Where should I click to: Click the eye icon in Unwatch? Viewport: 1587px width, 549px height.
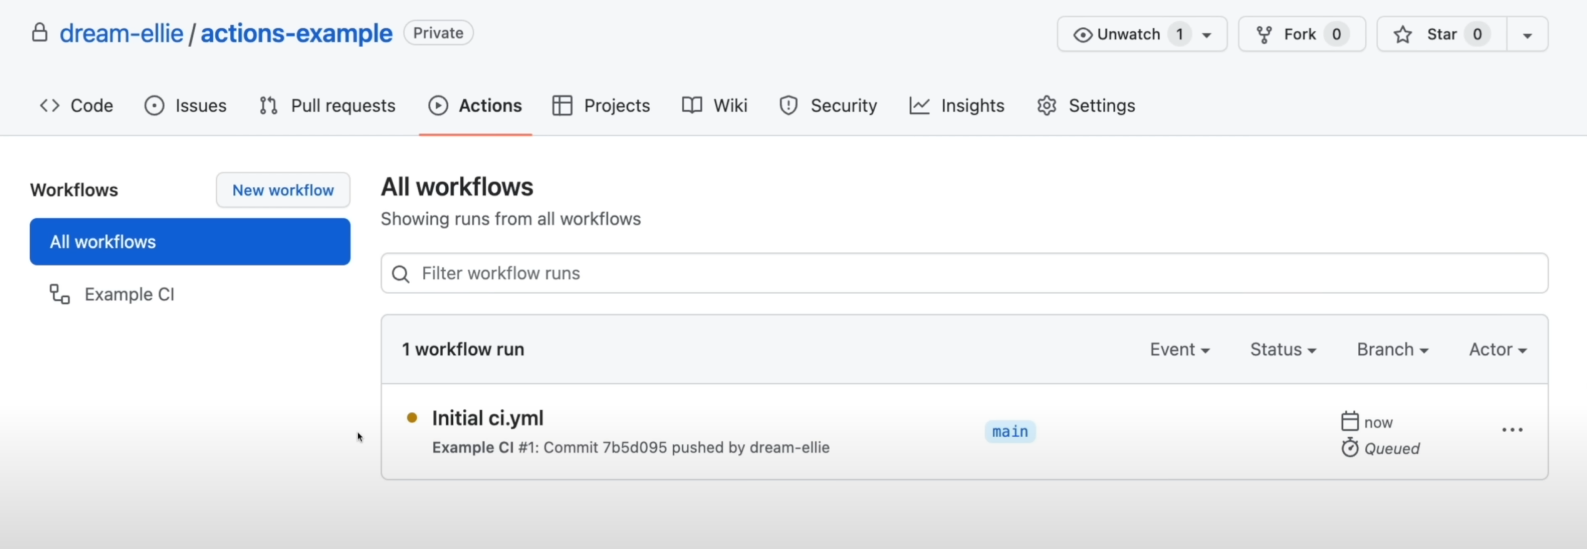pos(1083,35)
